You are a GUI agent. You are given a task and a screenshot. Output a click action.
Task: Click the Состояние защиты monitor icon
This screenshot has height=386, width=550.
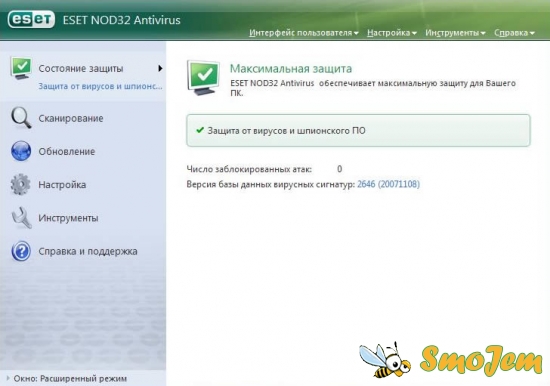click(21, 68)
